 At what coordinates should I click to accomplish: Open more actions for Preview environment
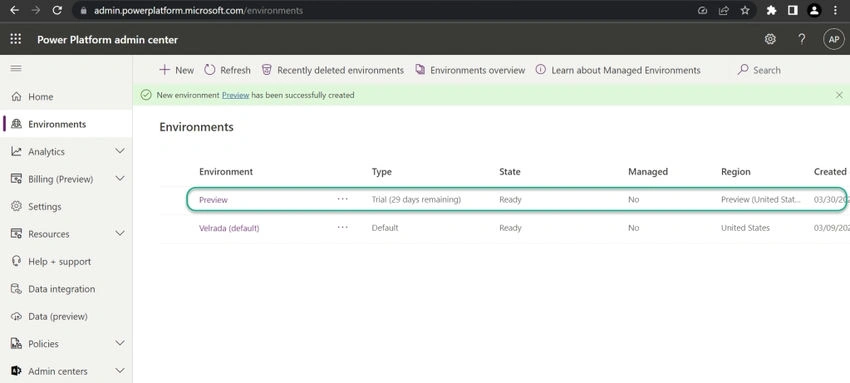[342, 199]
